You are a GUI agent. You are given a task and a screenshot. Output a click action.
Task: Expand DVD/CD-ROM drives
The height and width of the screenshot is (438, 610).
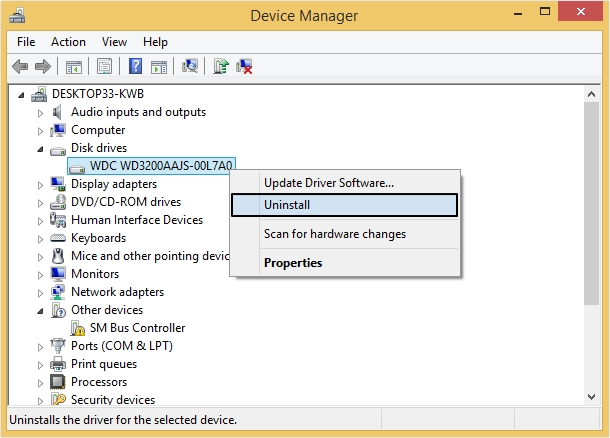tap(40, 203)
